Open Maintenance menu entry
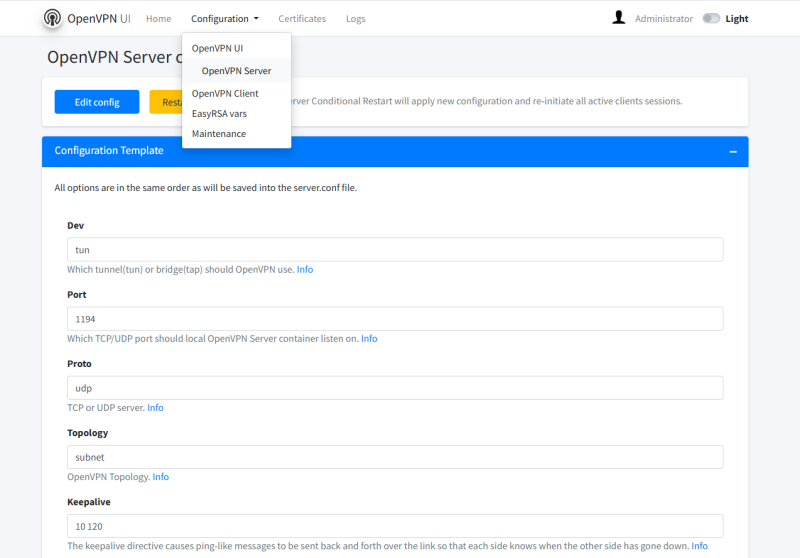 [236, 134]
